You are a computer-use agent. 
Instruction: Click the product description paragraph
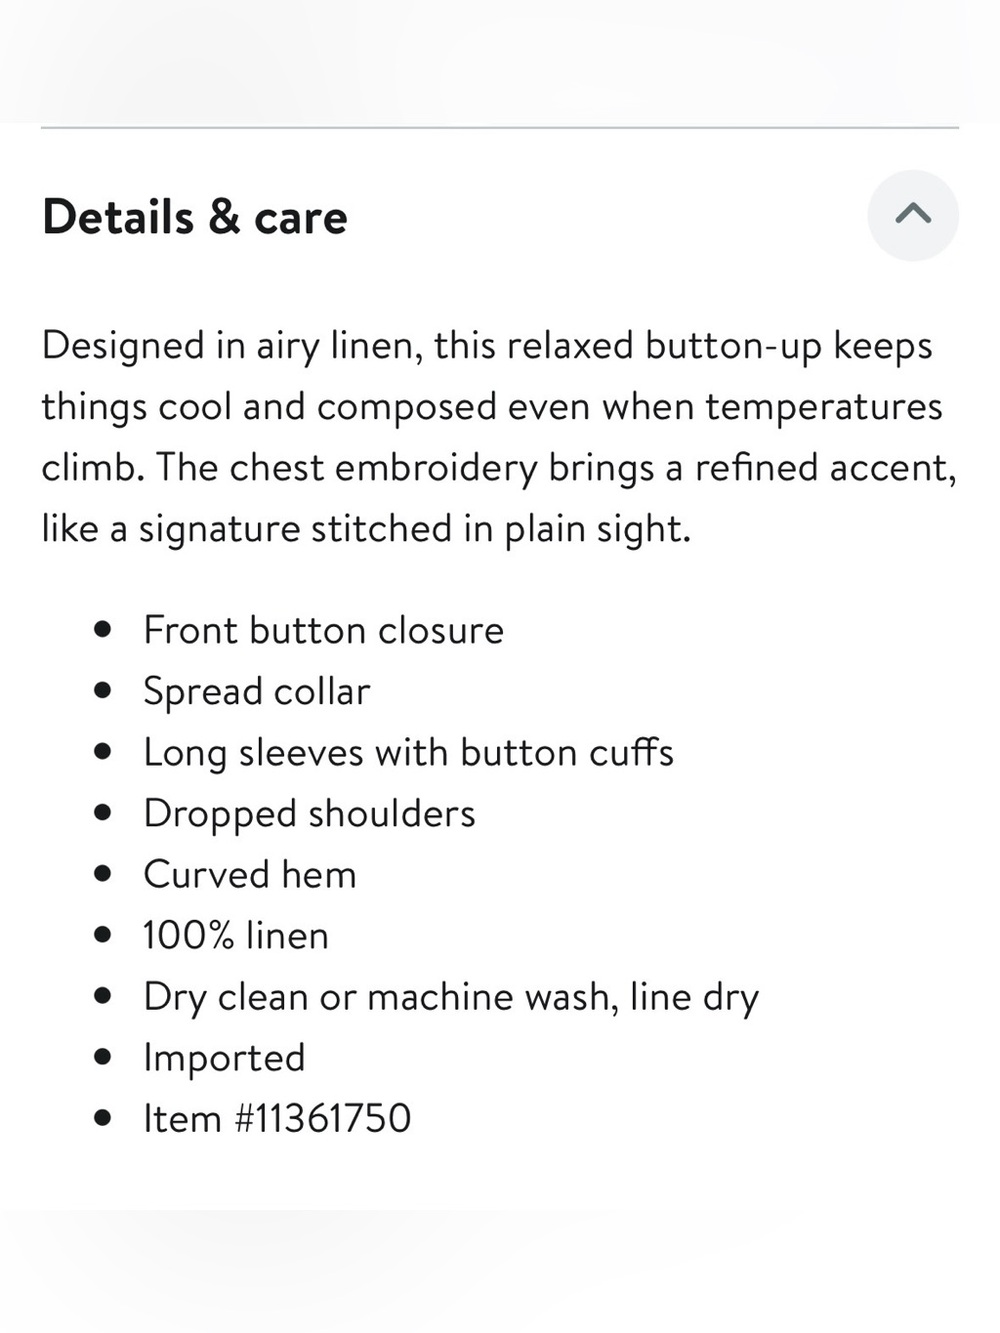(499, 437)
